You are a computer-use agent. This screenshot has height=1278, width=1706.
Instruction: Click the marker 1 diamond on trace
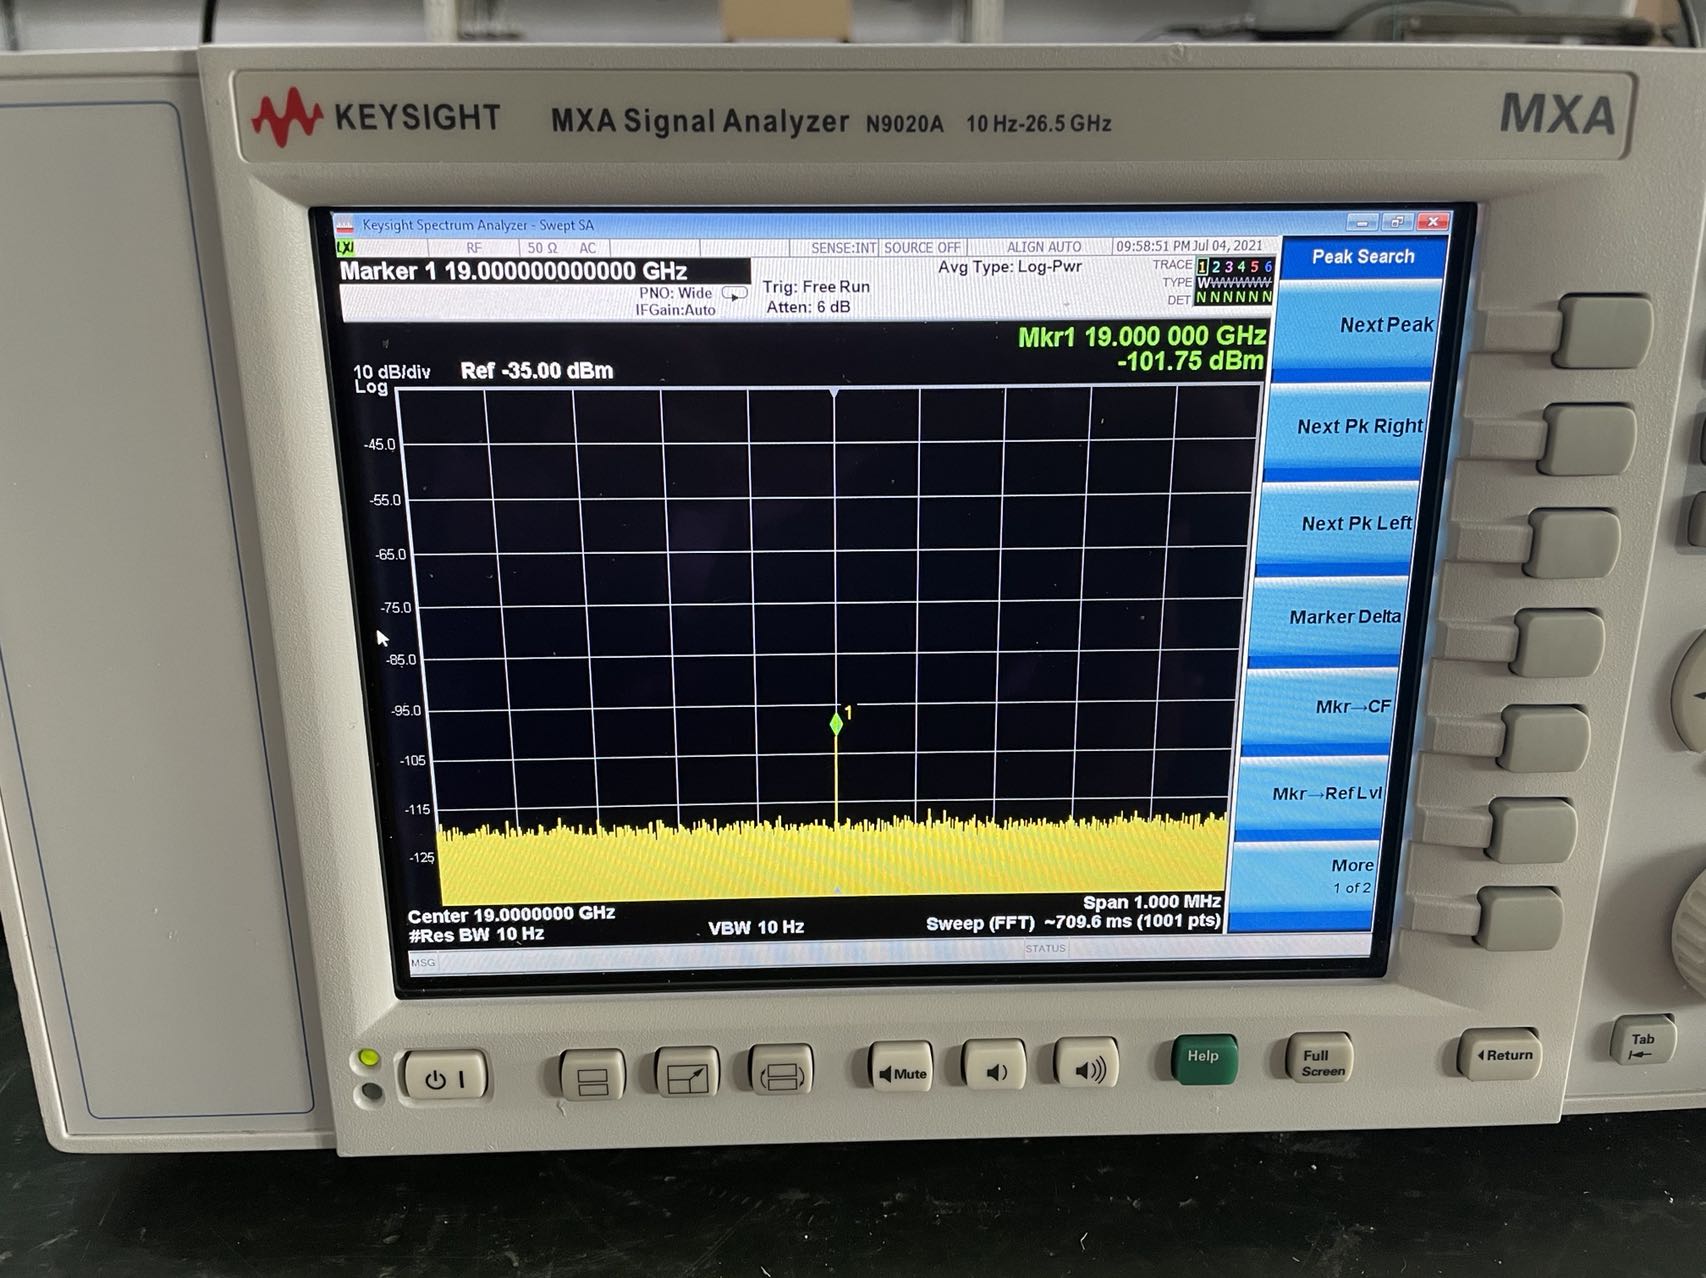836,724
